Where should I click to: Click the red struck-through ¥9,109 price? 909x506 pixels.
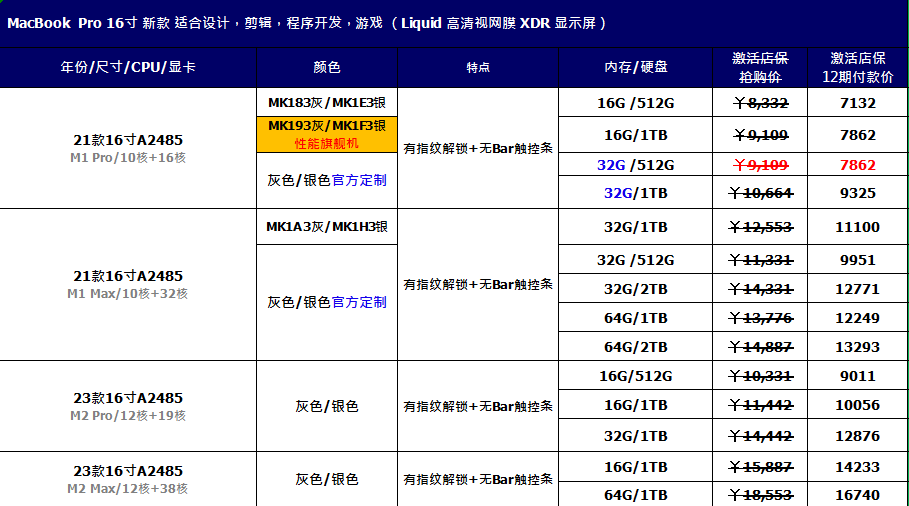pos(760,165)
